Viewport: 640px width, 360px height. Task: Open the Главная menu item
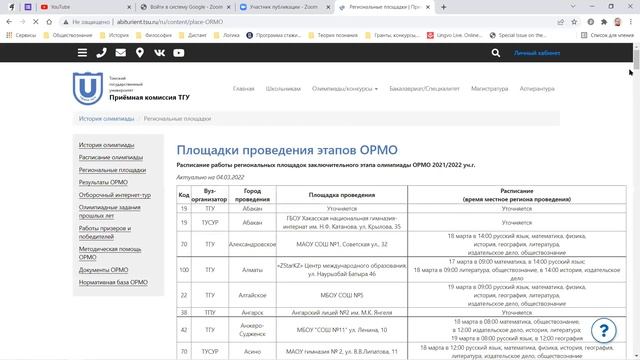click(244, 89)
